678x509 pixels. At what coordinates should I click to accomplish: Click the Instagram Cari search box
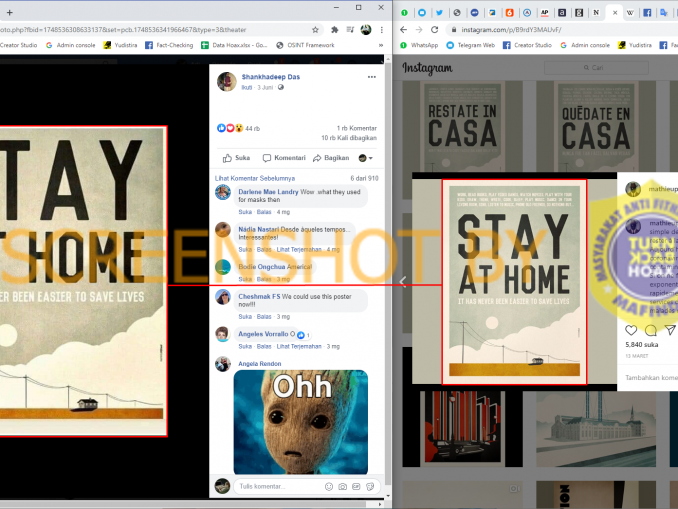point(596,68)
